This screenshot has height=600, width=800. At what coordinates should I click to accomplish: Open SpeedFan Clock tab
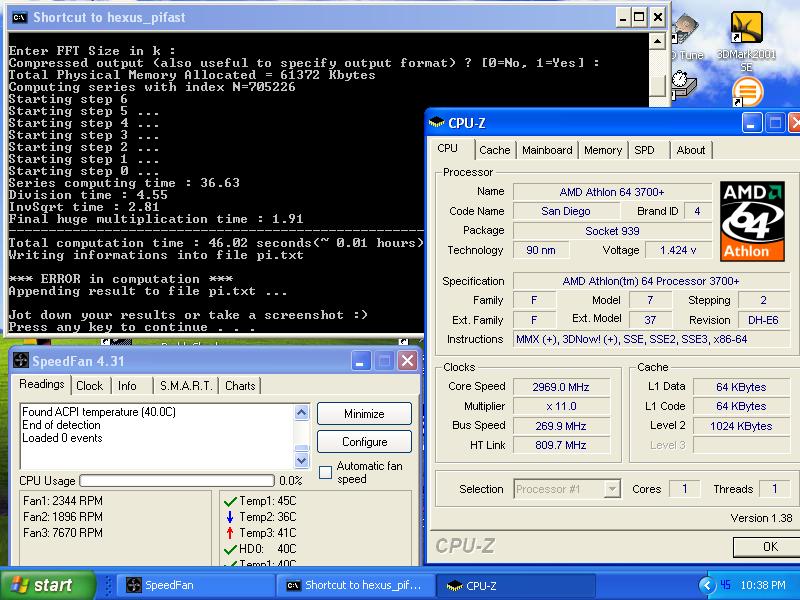(x=89, y=386)
